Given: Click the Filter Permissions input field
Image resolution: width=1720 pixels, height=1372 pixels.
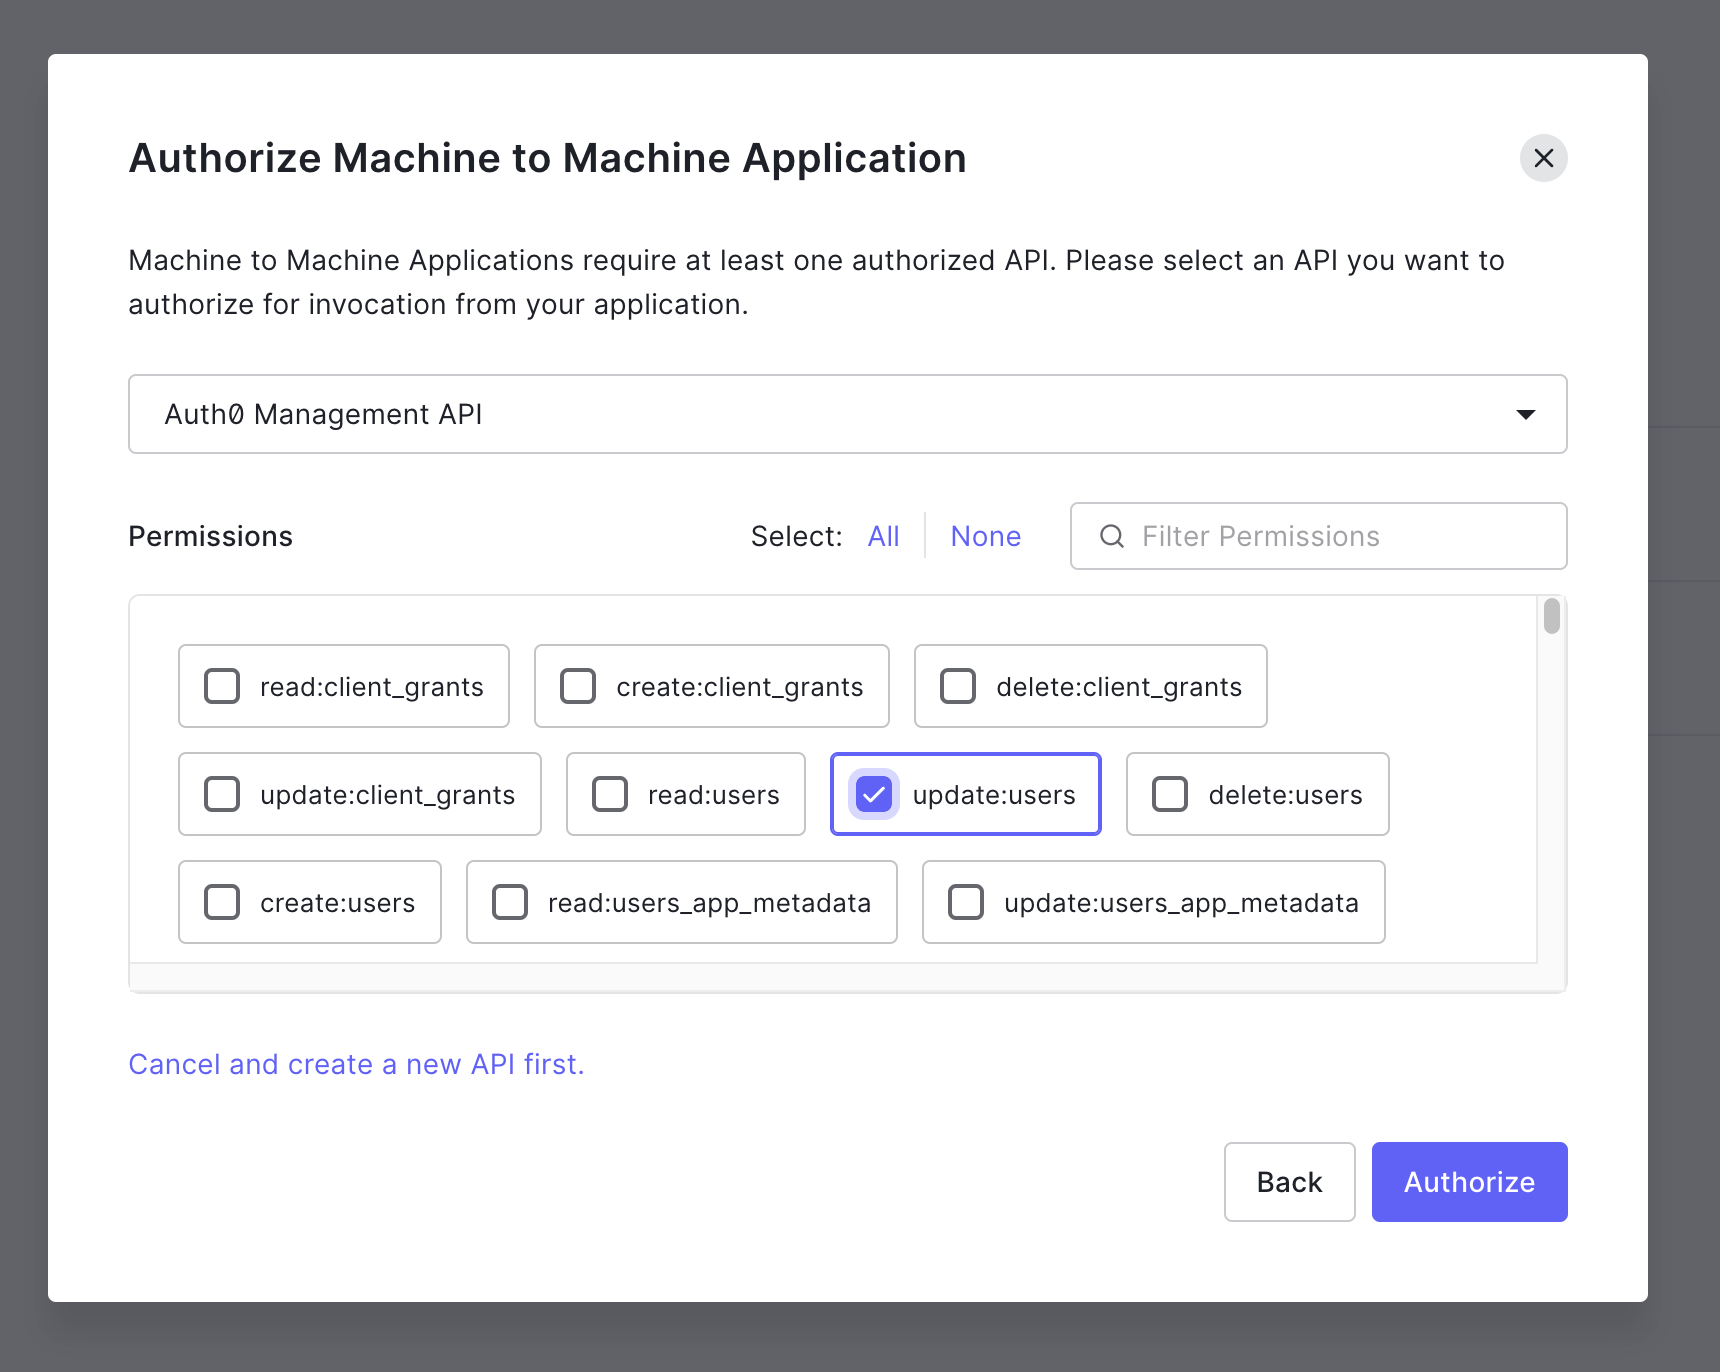Looking at the screenshot, I should click(1300, 536).
